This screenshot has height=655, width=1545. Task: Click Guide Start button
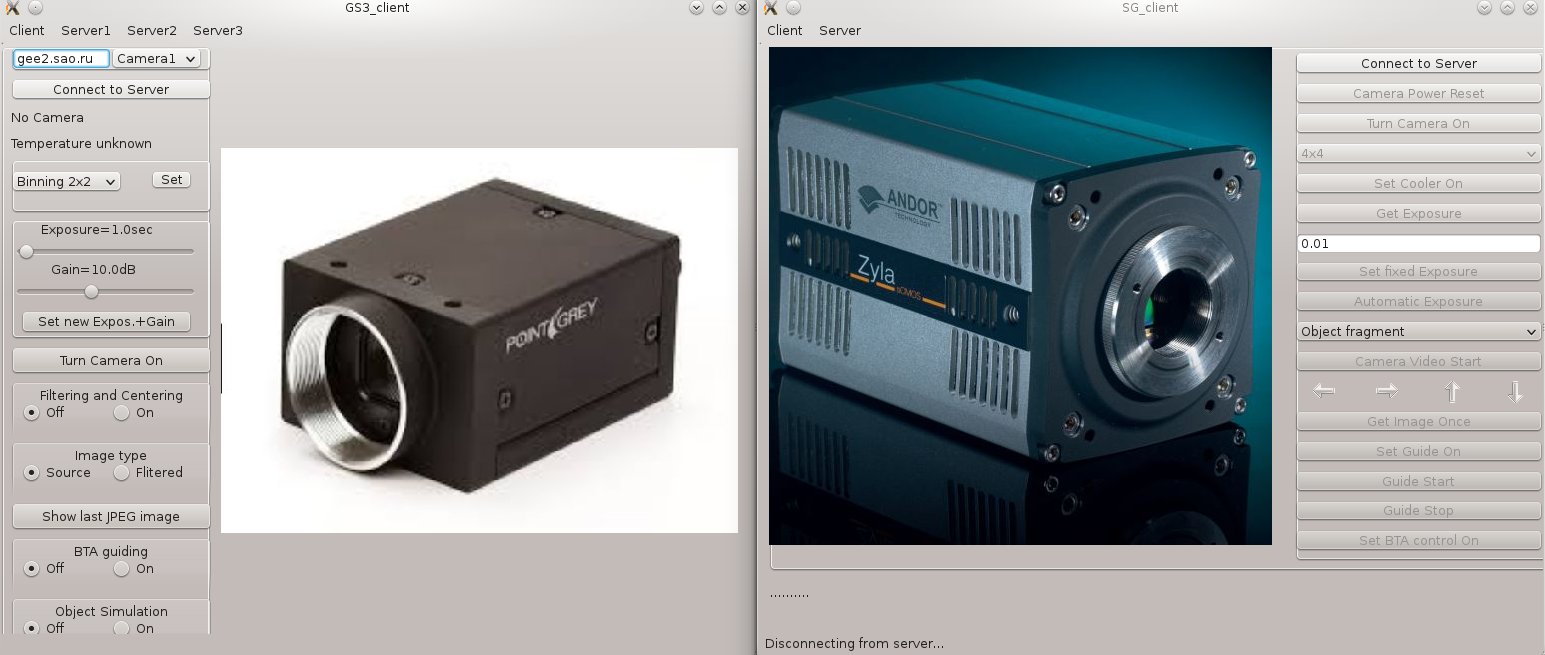[1418, 481]
